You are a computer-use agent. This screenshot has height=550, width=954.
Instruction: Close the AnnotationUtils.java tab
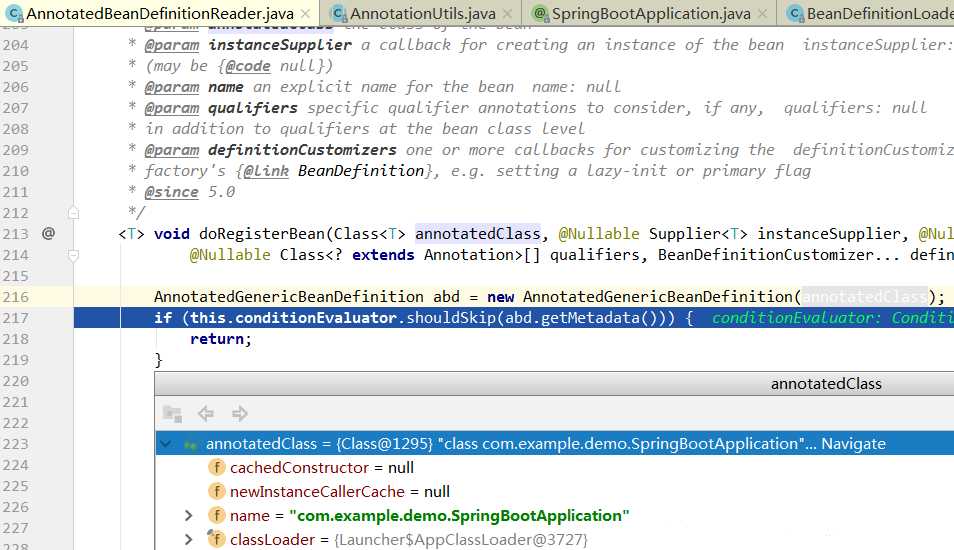[x=507, y=13]
